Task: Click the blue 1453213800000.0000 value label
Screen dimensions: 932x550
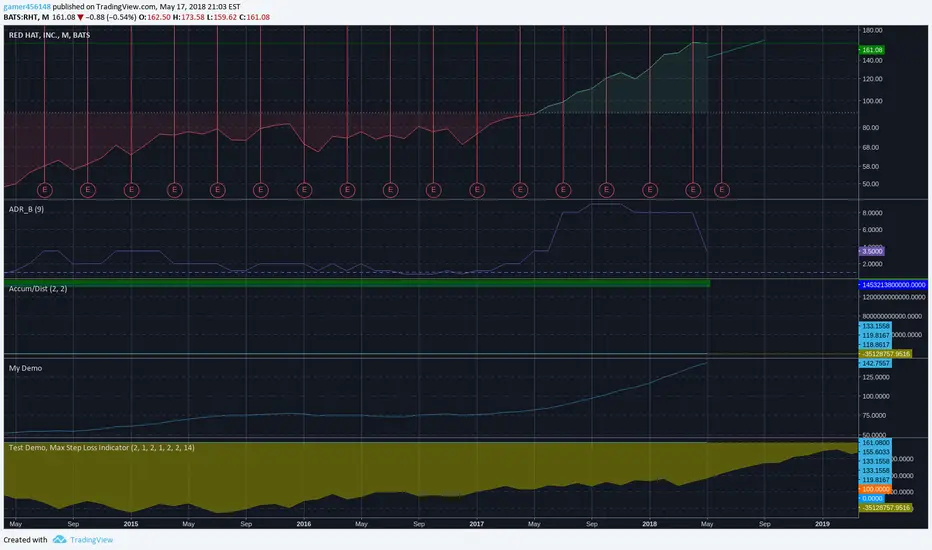Action: click(x=893, y=285)
